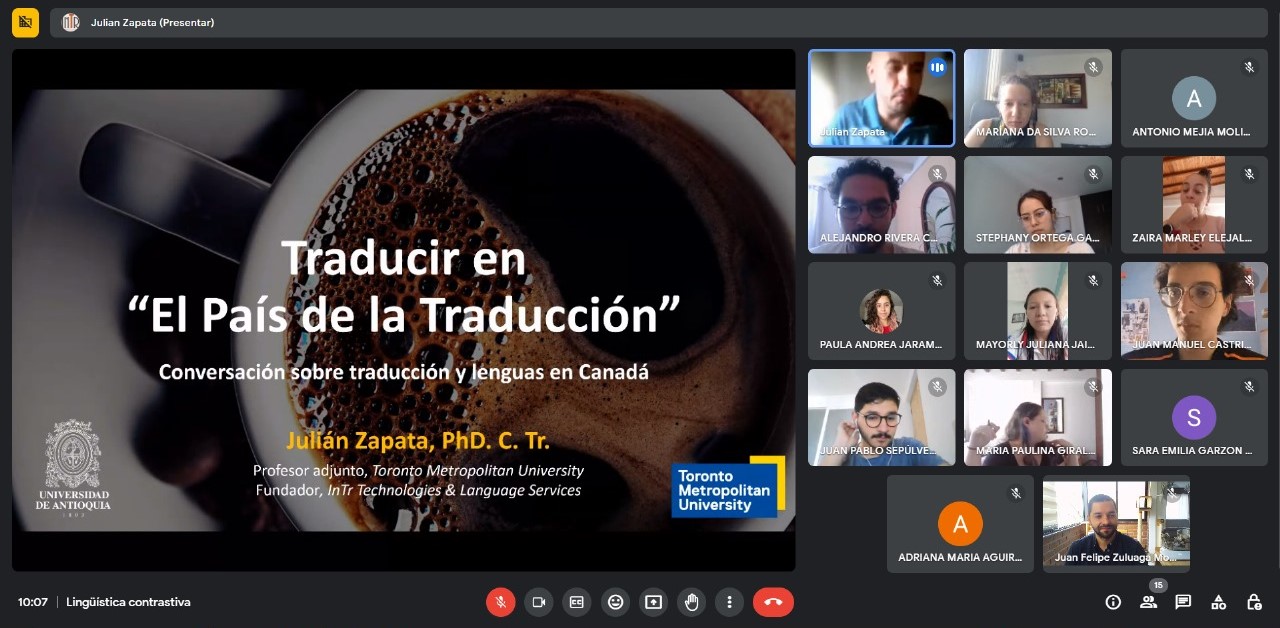Click the gray A avatar of Antonio Mejia
The width and height of the screenshot is (1280, 628).
click(1194, 98)
